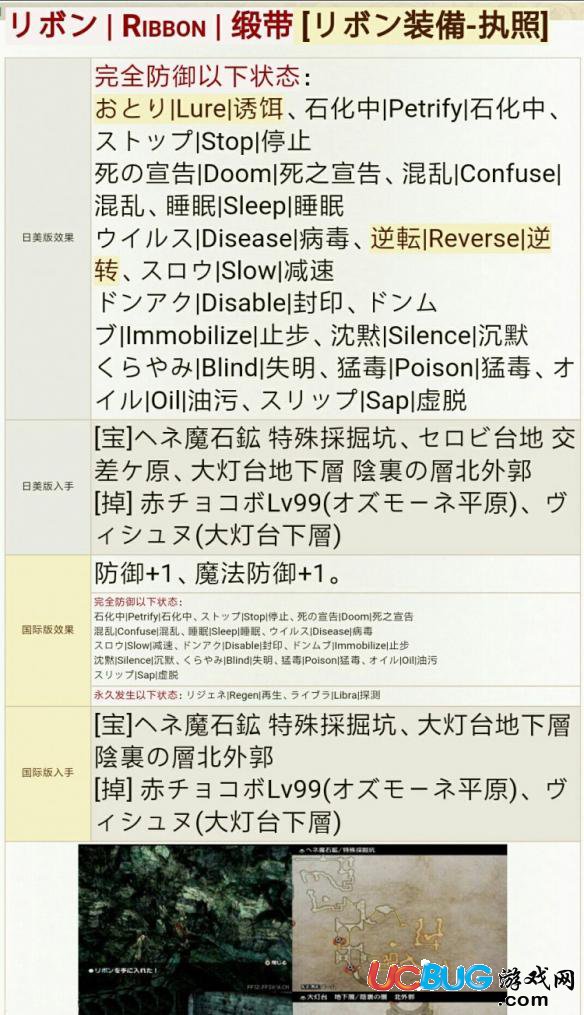Click the red treasure marker on map

click(339, 940)
